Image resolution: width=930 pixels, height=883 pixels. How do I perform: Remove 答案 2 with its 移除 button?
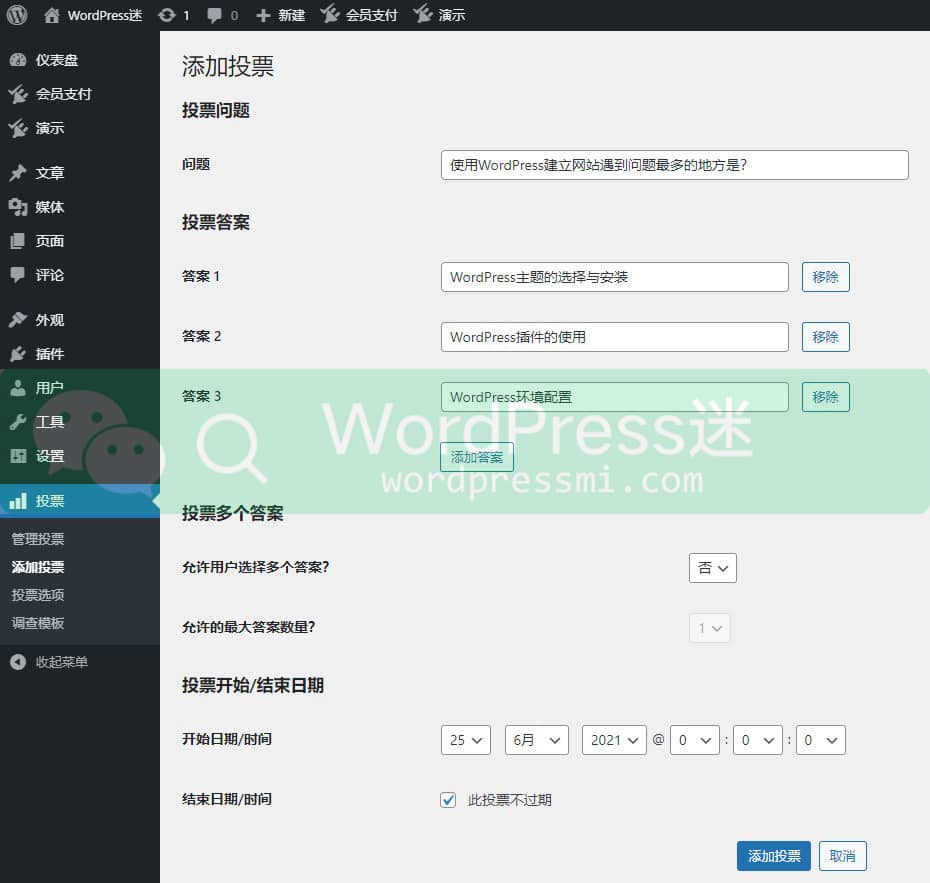click(x=825, y=337)
